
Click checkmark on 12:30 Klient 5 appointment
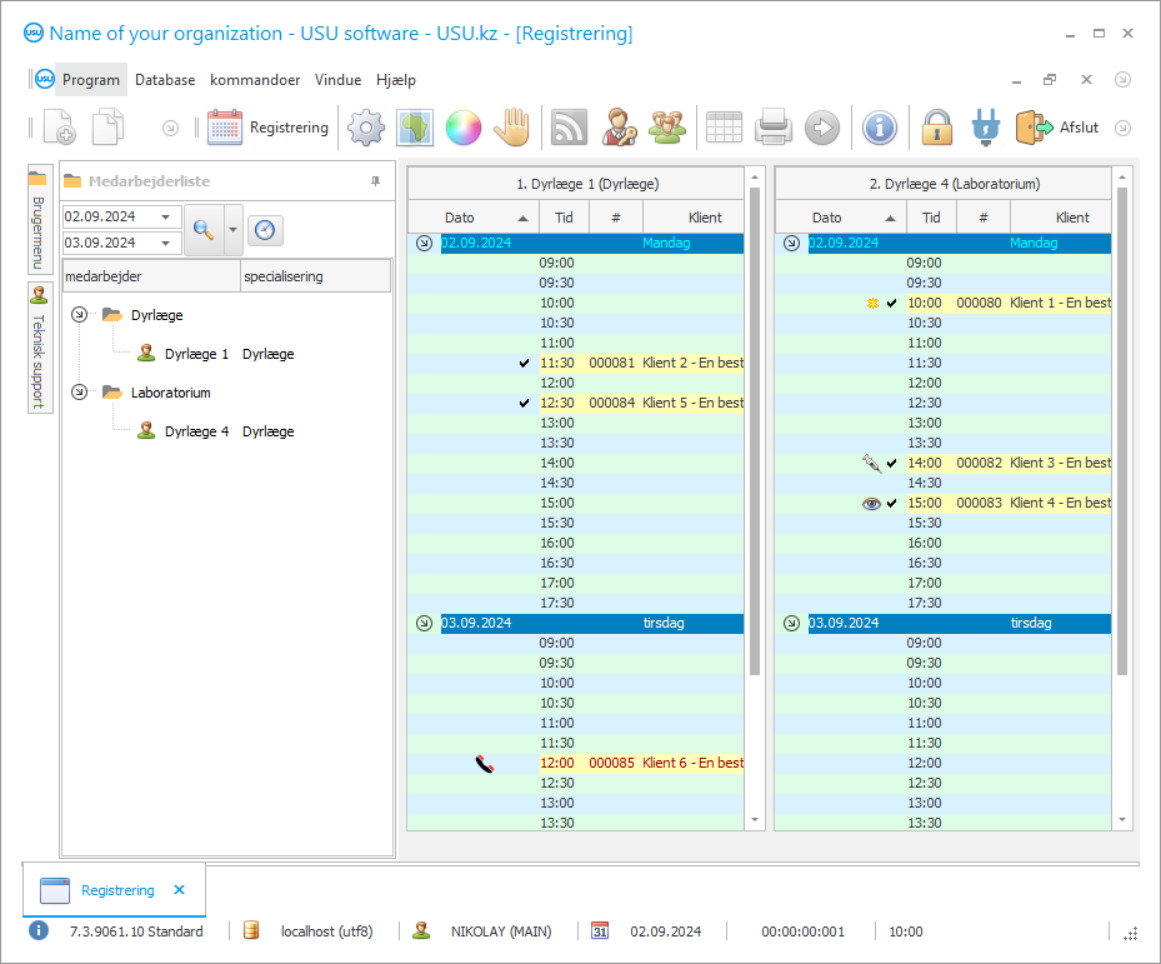coord(524,403)
